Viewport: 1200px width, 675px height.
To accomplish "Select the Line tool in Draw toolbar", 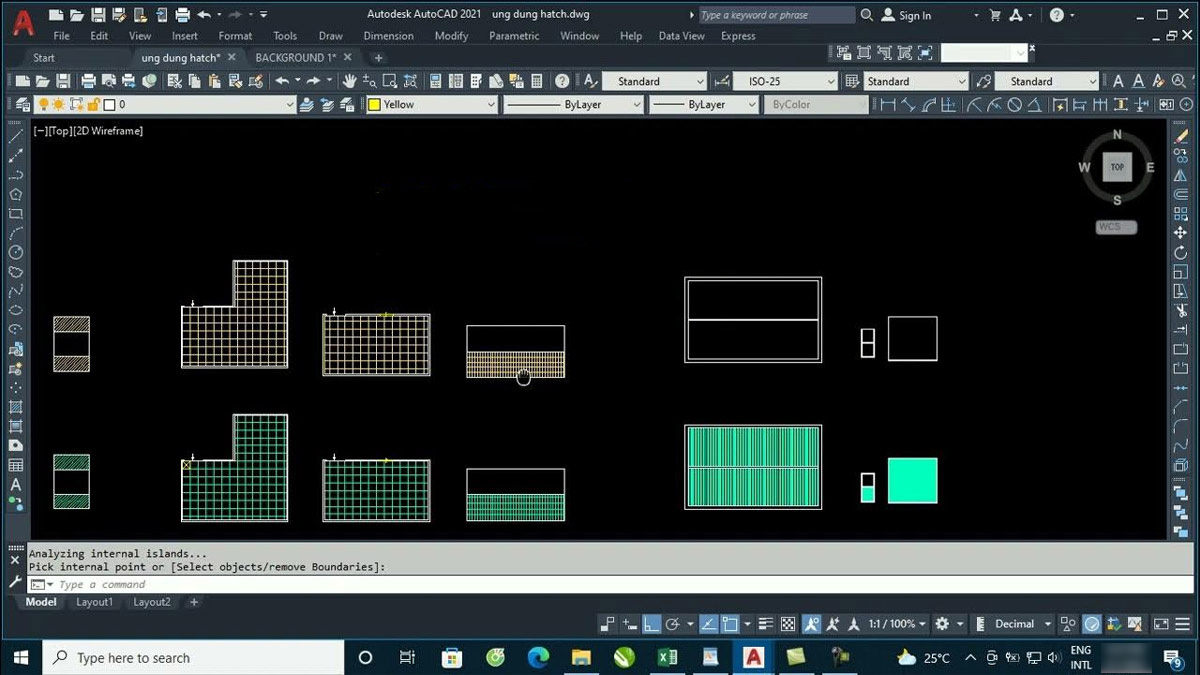I will pos(16,137).
